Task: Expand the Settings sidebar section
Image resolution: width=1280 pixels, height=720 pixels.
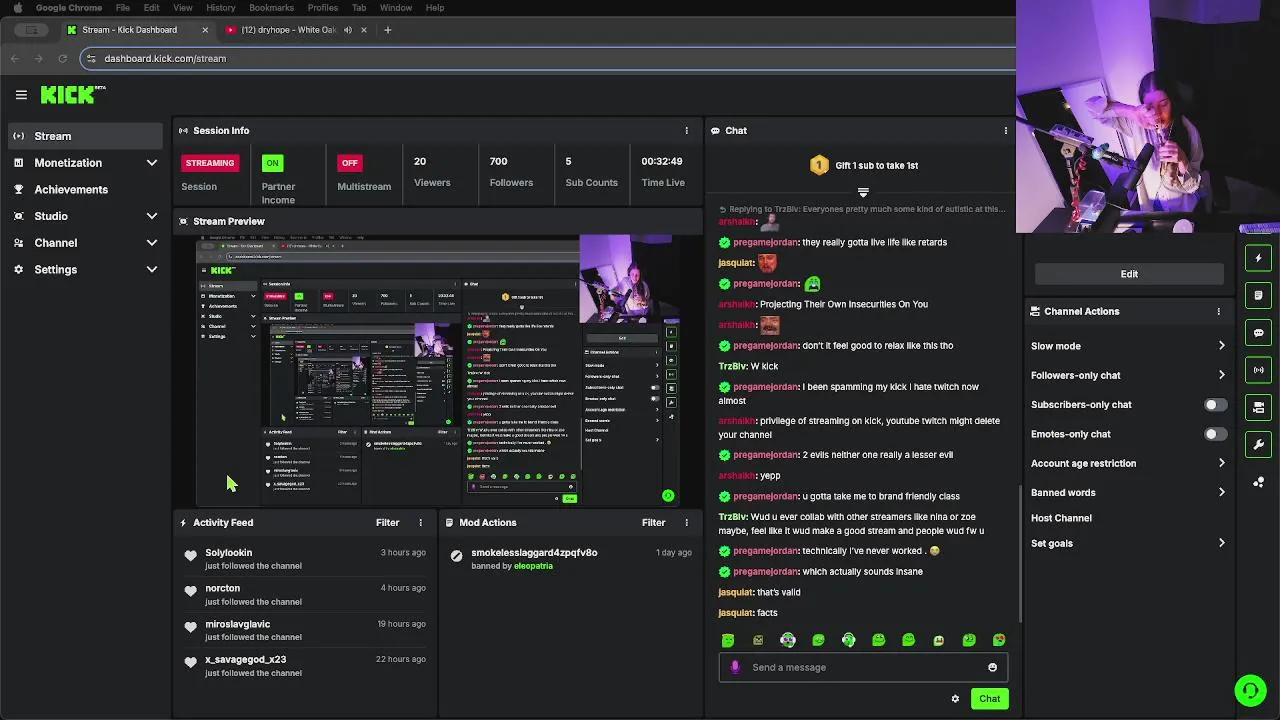Action: pos(152,270)
